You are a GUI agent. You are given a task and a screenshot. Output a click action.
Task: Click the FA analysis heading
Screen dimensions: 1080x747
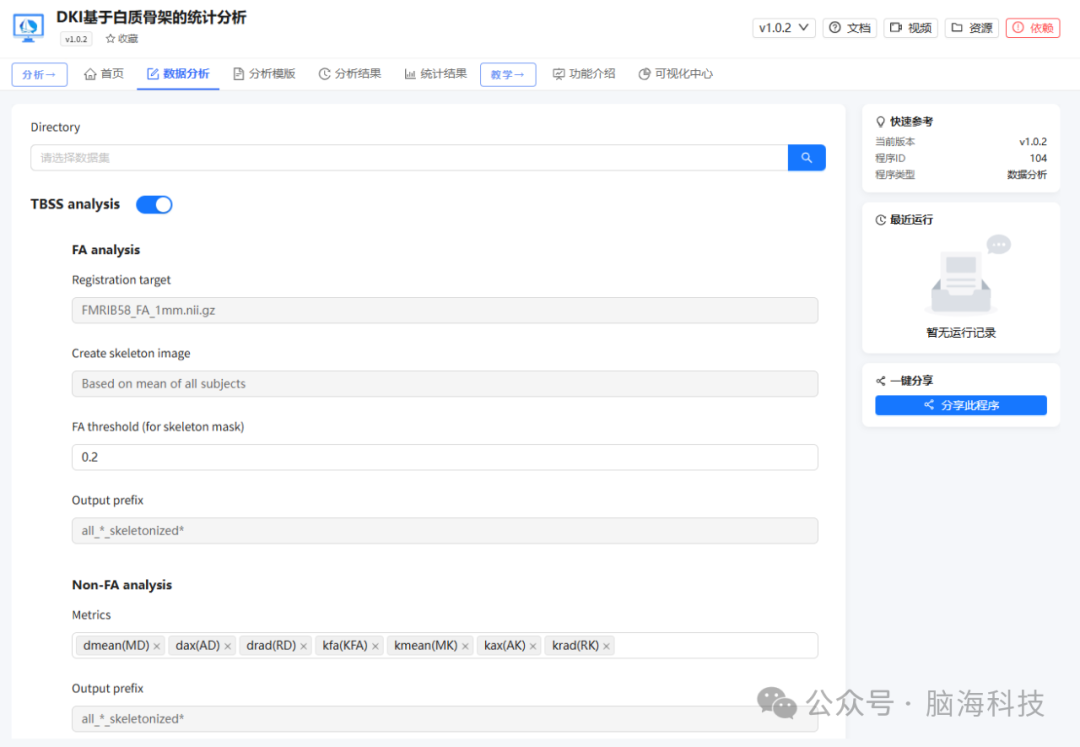pyautogui.click(x=106, y=249)
